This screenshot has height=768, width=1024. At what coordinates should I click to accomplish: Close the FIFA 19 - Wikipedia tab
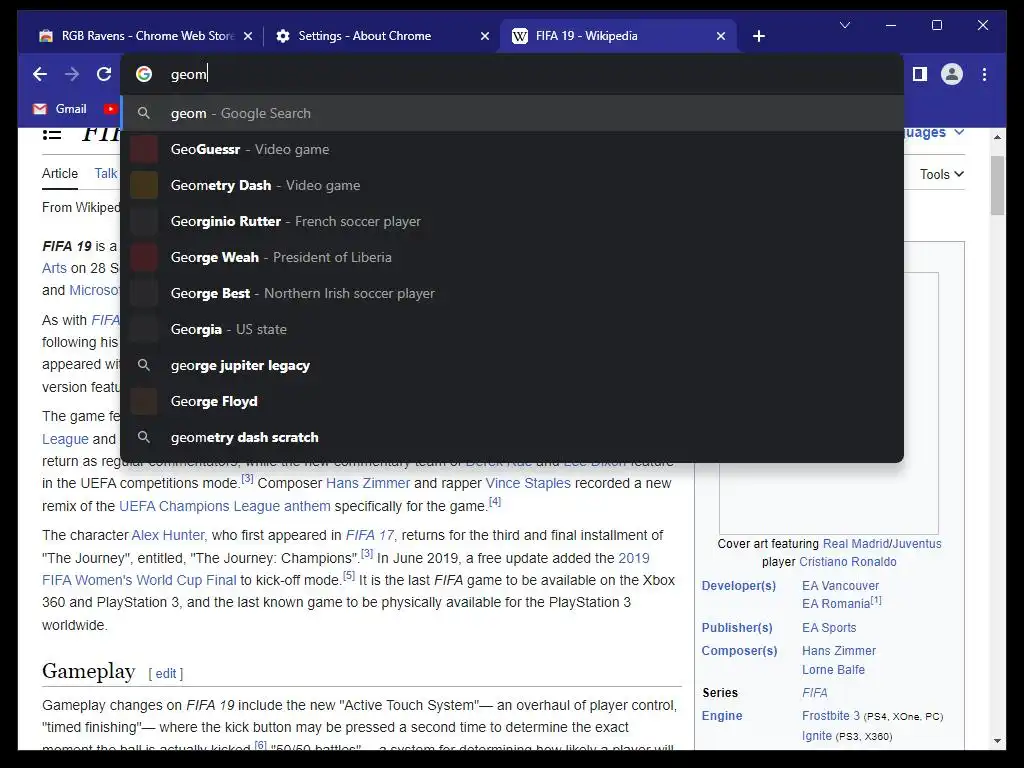pyautogui.click(x=721, y=36)
